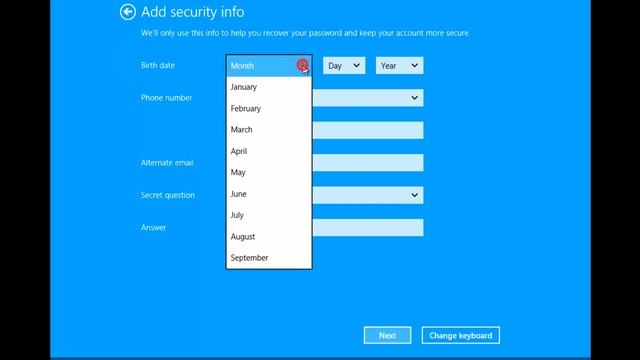This screenshot has height=360, width=640.
Task: Collapse the open Month dropdown header
Action: [269, 66]
